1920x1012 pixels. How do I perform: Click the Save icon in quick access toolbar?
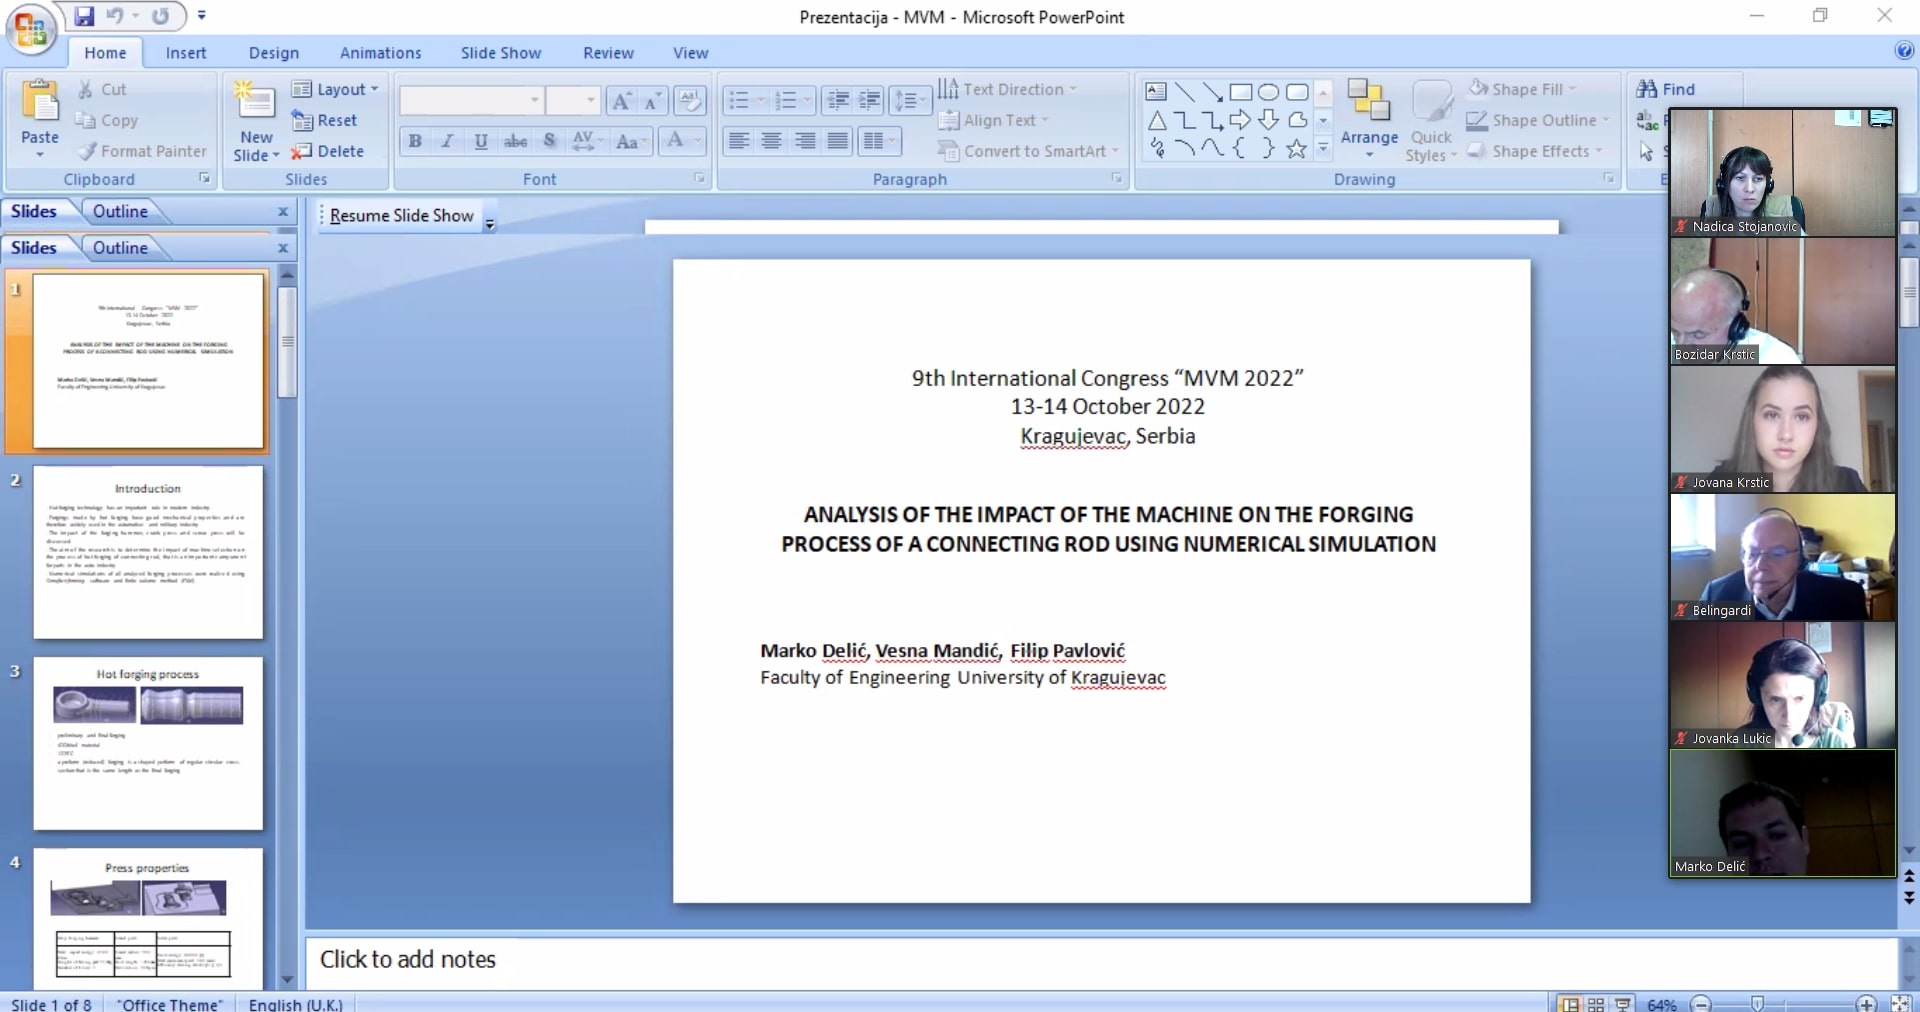tap(84, 16)
